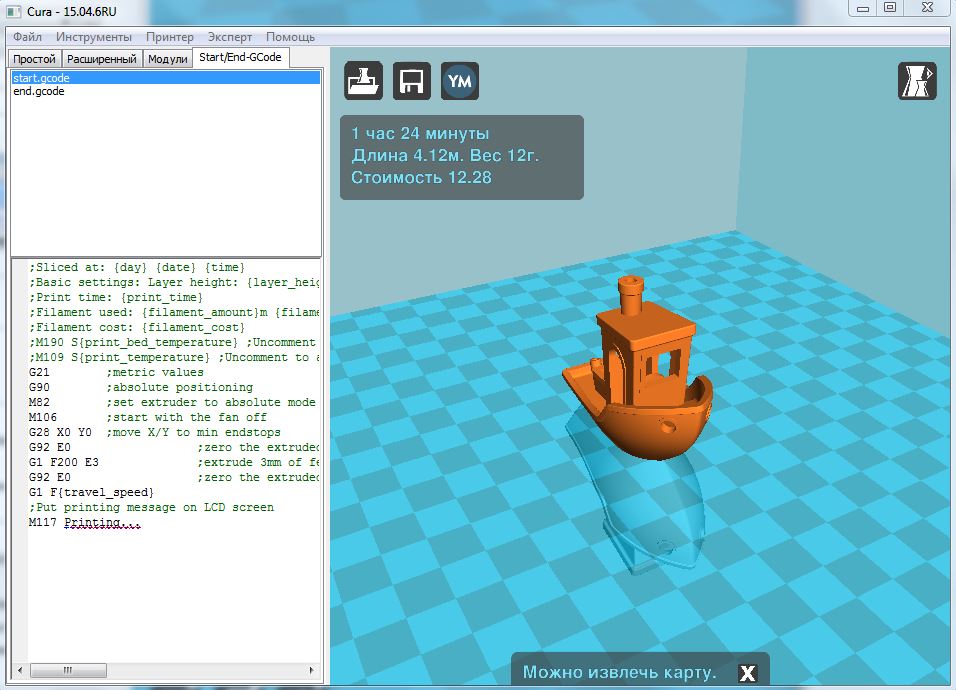Switch to the Модули tab
The height and width of the screenshot is (690, 956).
coord(167,59)
